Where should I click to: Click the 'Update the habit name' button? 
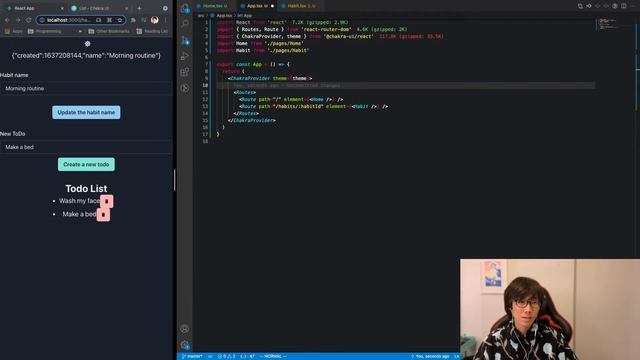pyautogui.click(x=86, y=112)
